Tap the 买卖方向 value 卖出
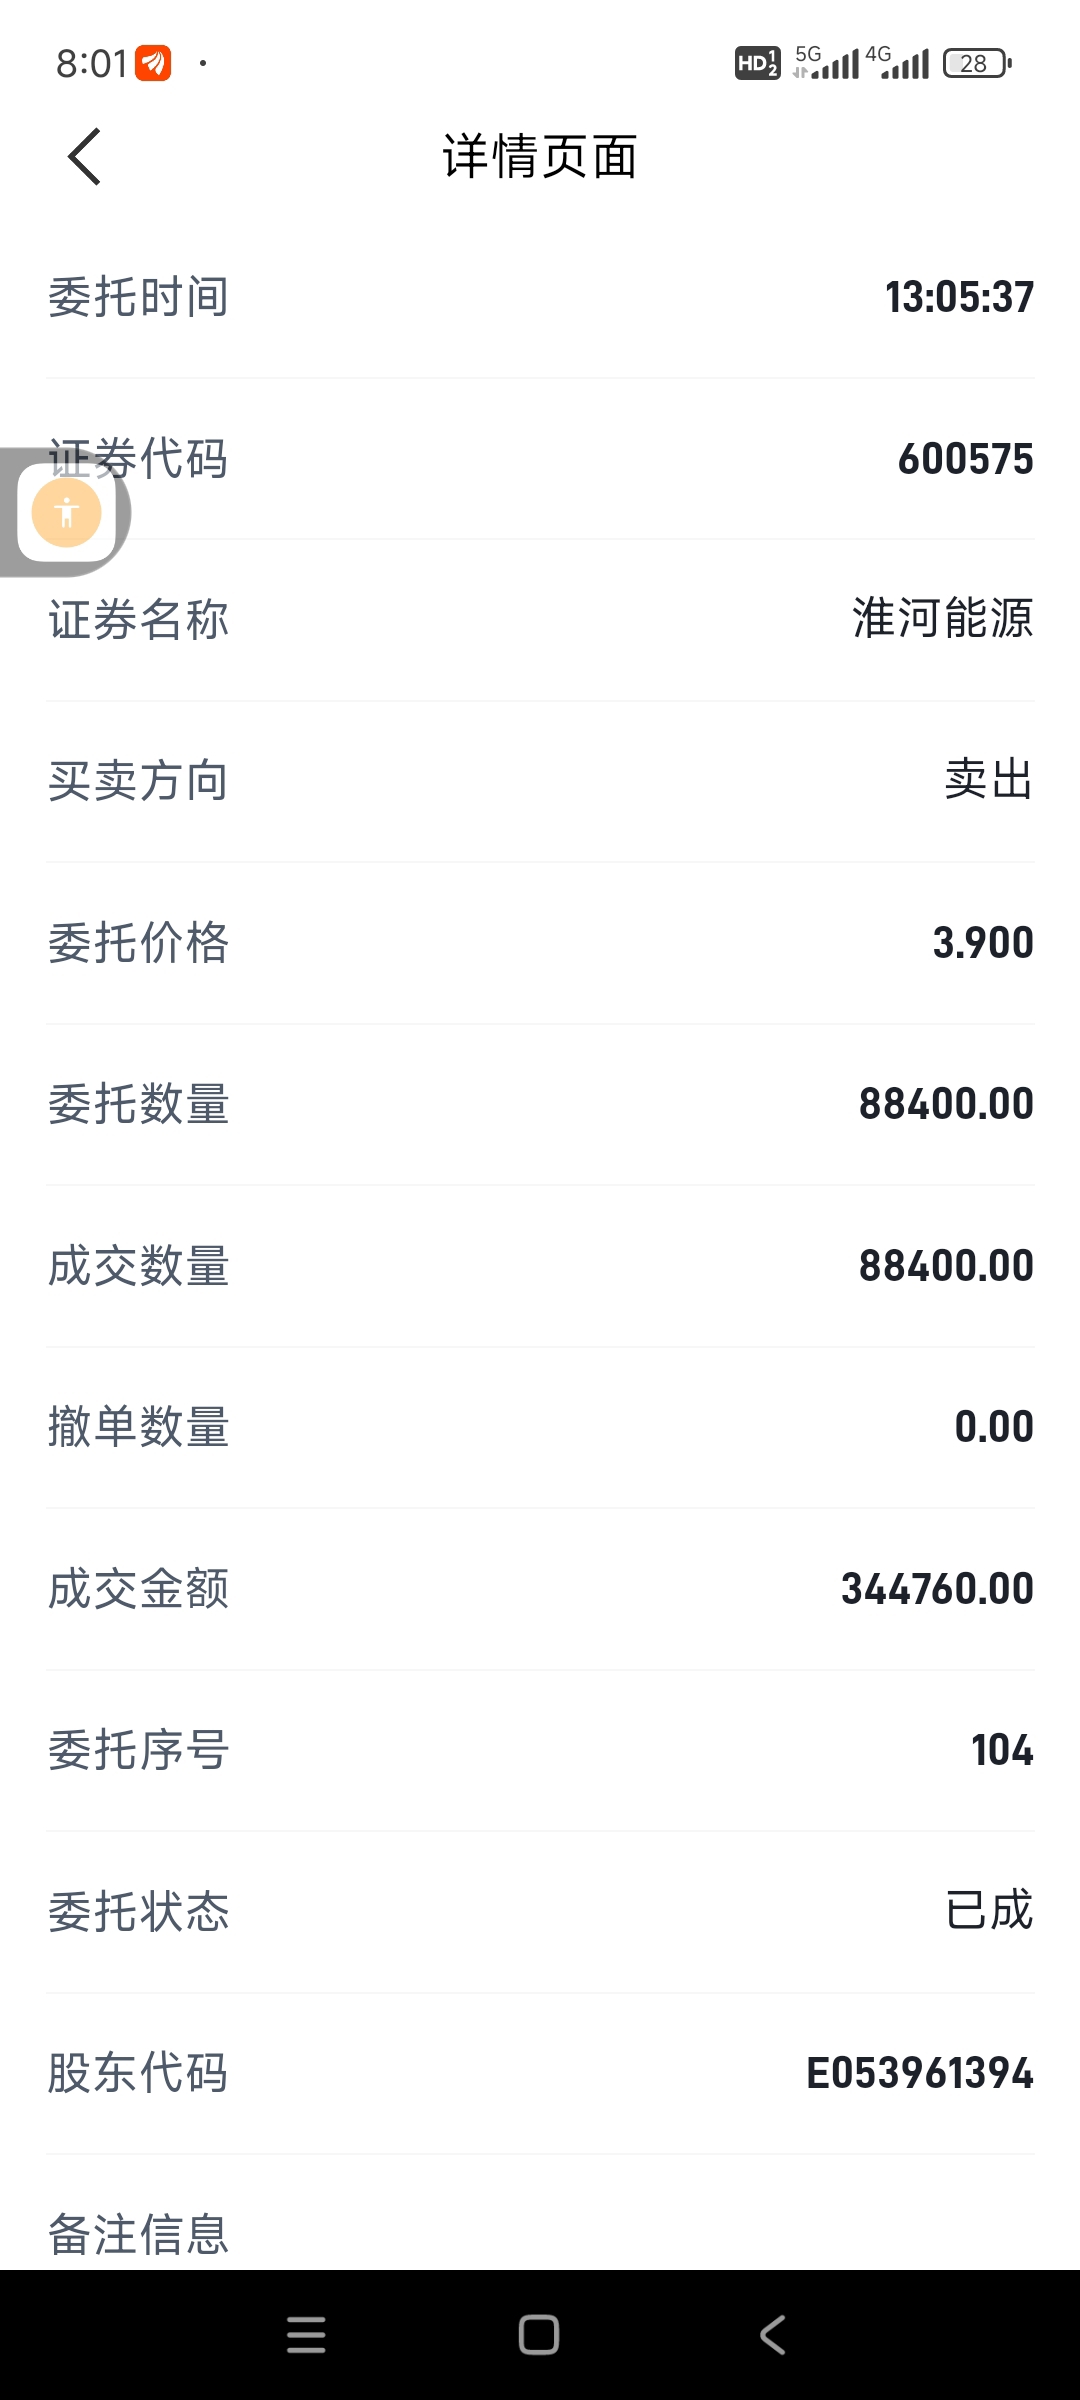The width and height of the screenshot is (1080, 2400). (x=989, y=780)
